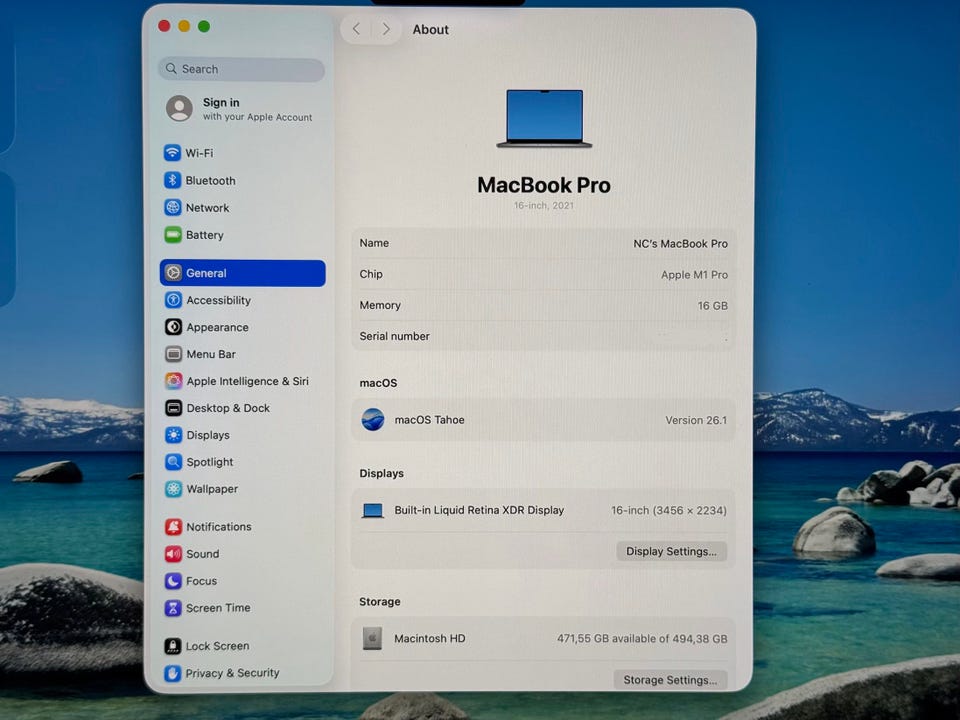Click the Apple Account avatar icon
Screen dimensions: 960x720
click(x=179, y=108)
